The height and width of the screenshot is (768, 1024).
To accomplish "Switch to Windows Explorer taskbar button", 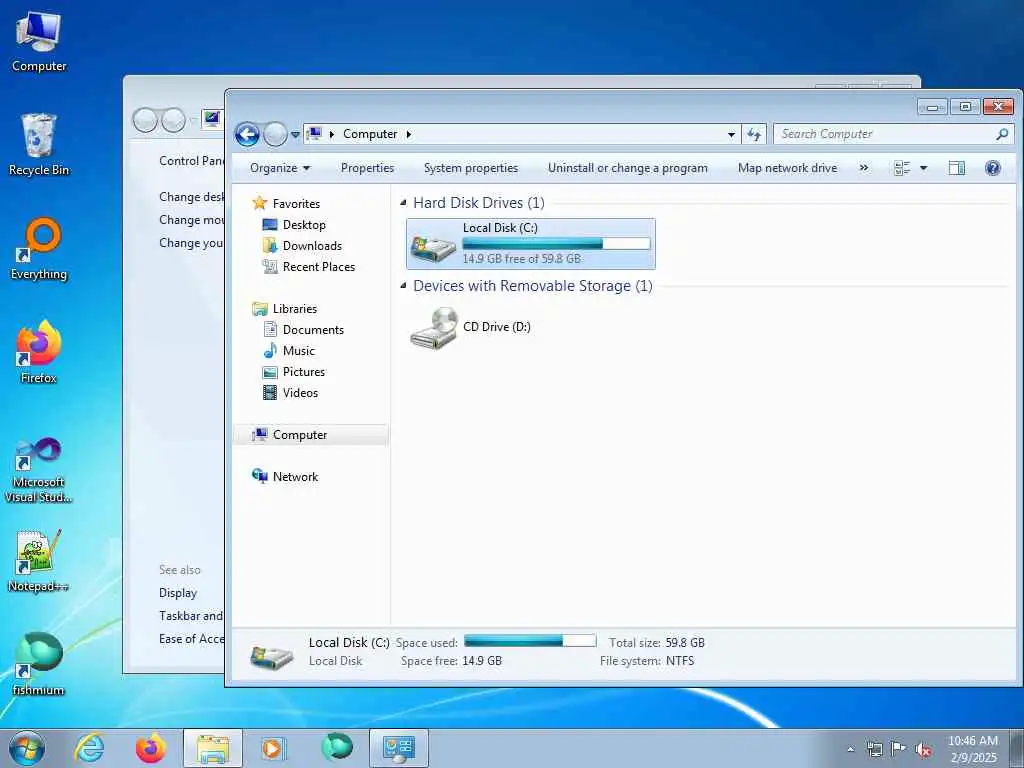I will pos(213,748).
